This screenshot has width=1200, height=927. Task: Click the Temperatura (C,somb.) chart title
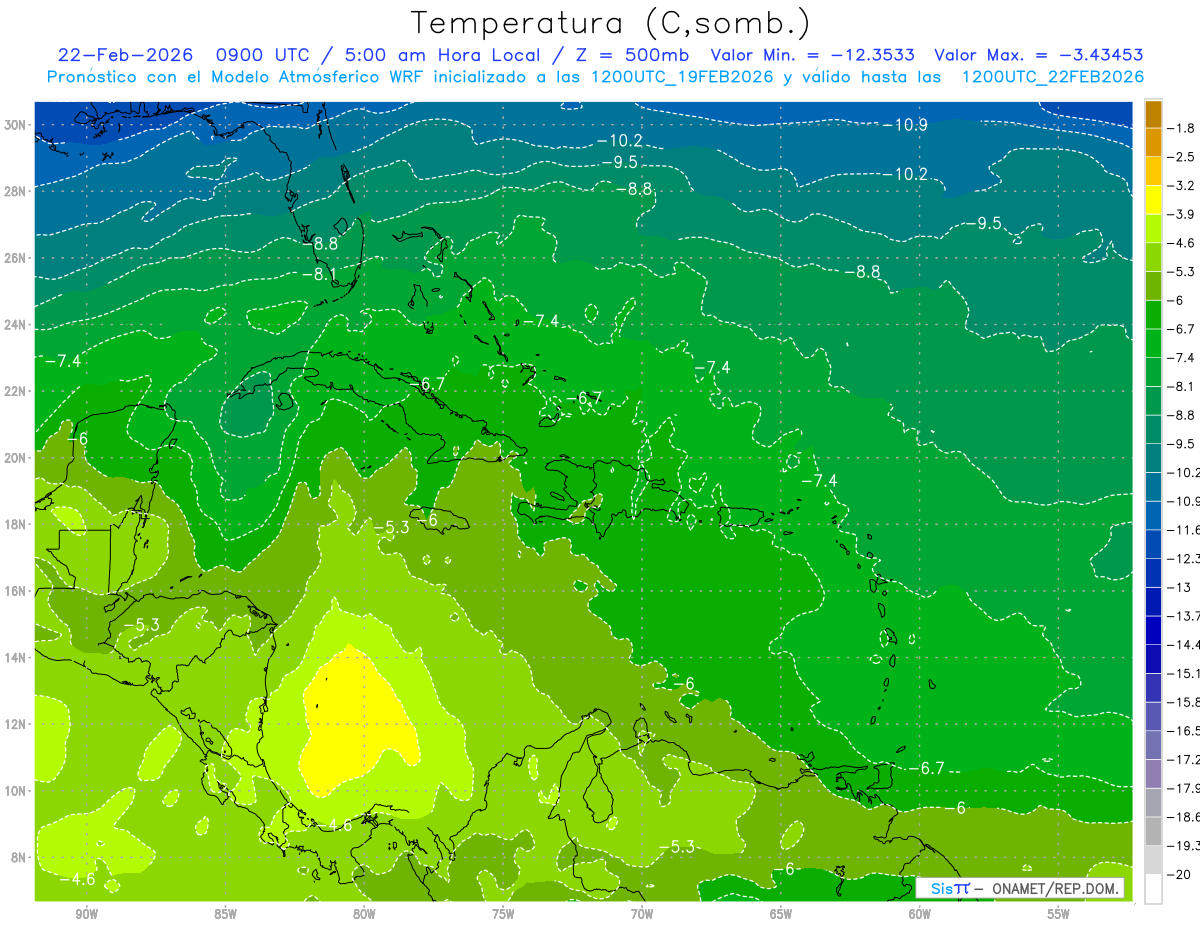pos(612,22)
